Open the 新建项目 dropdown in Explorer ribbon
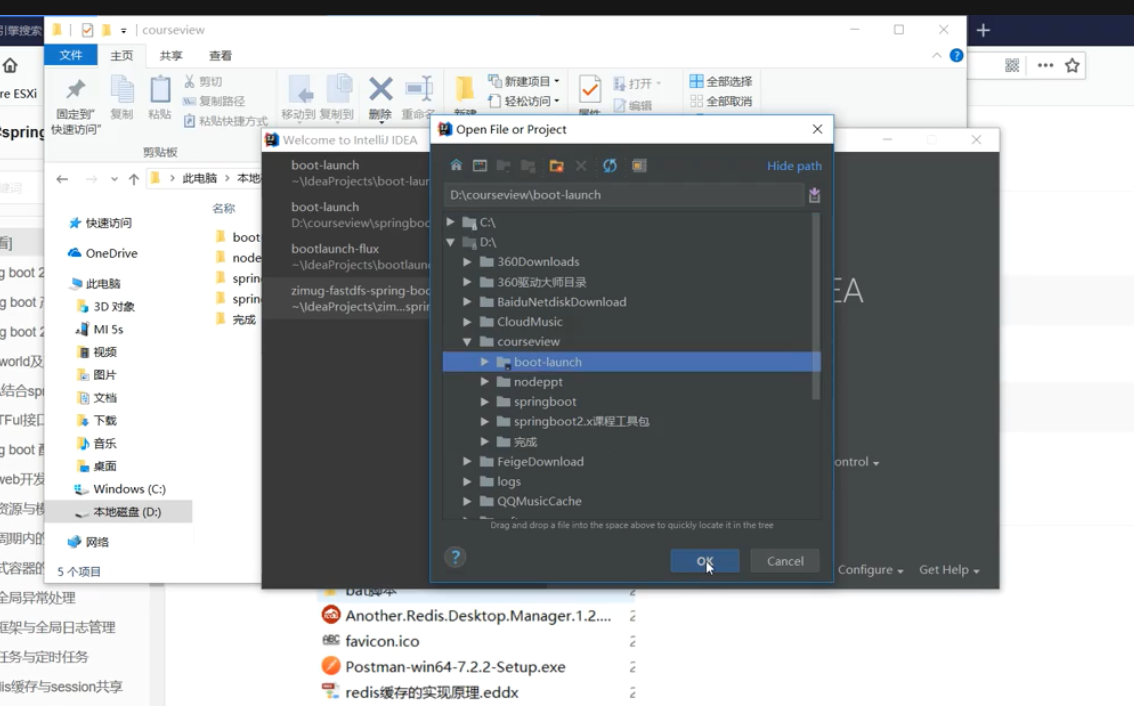The width and height of the screenshot is (1134, 706). [524, 81]
